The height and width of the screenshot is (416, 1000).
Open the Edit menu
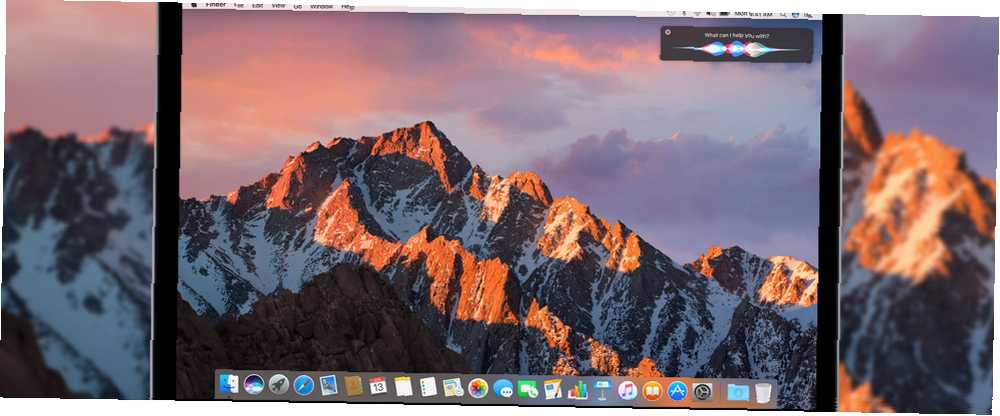click(258, 5)
